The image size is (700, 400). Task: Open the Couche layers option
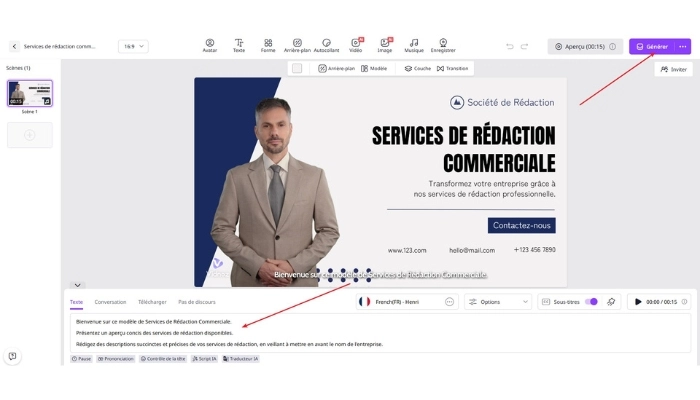[417, 68]
